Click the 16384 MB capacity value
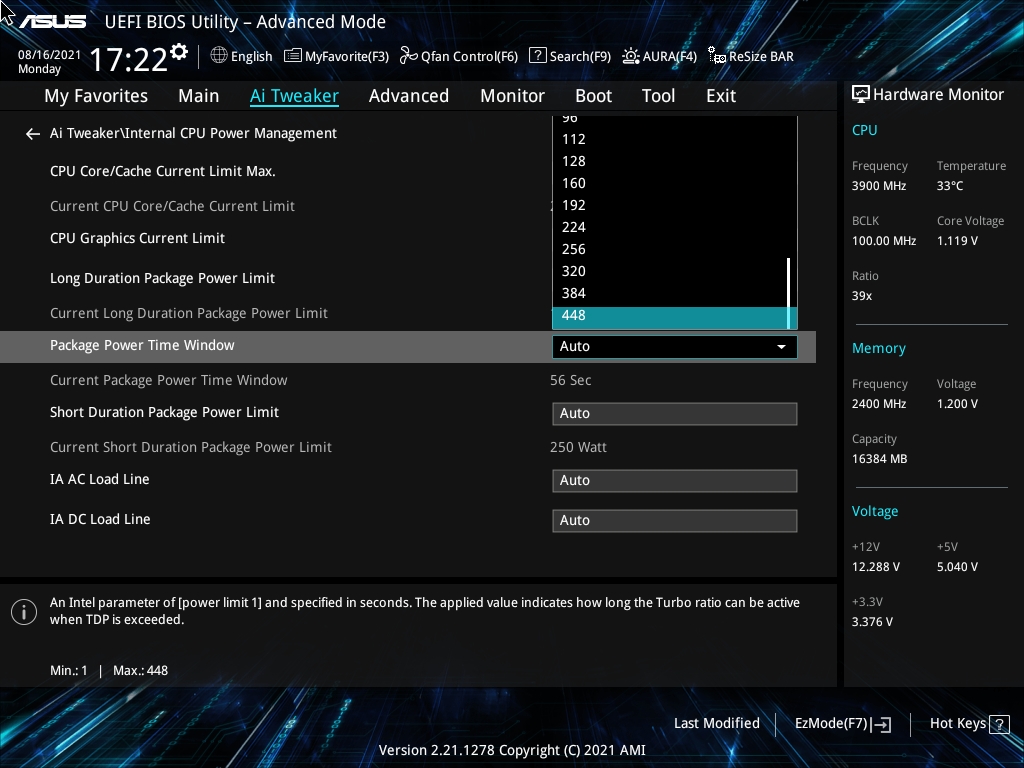 [x=879, y=459]
